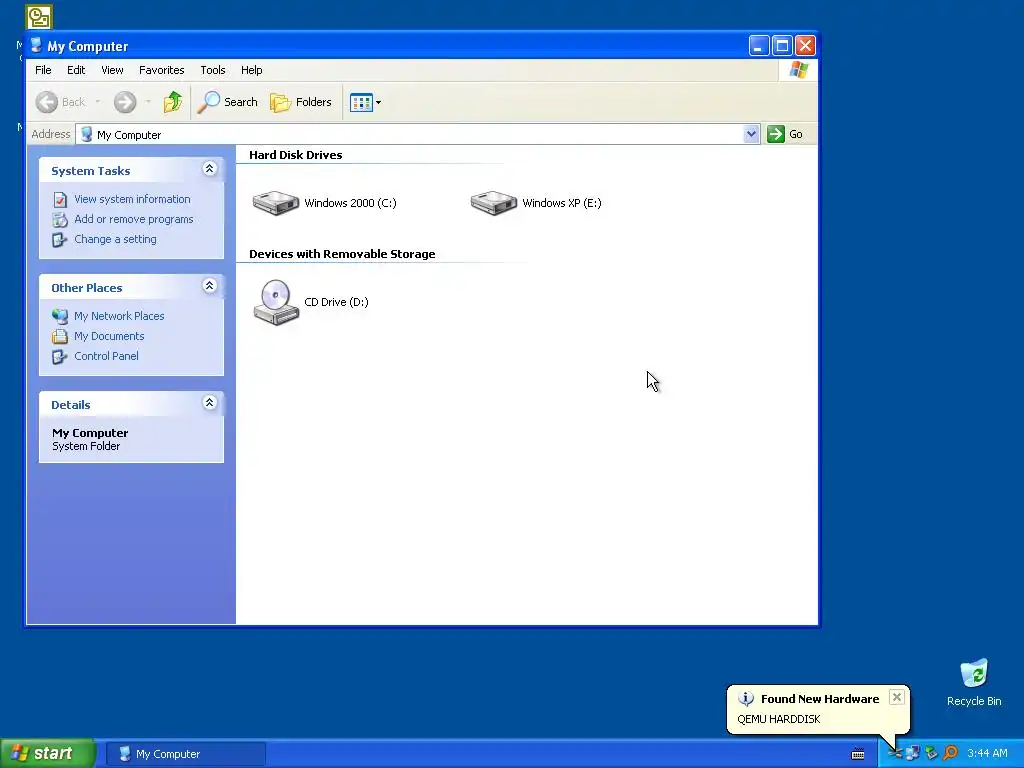Viewport: 1024px width, 768px height.
Task: Open Control Panel link
Action: click(x=106, y=356)
